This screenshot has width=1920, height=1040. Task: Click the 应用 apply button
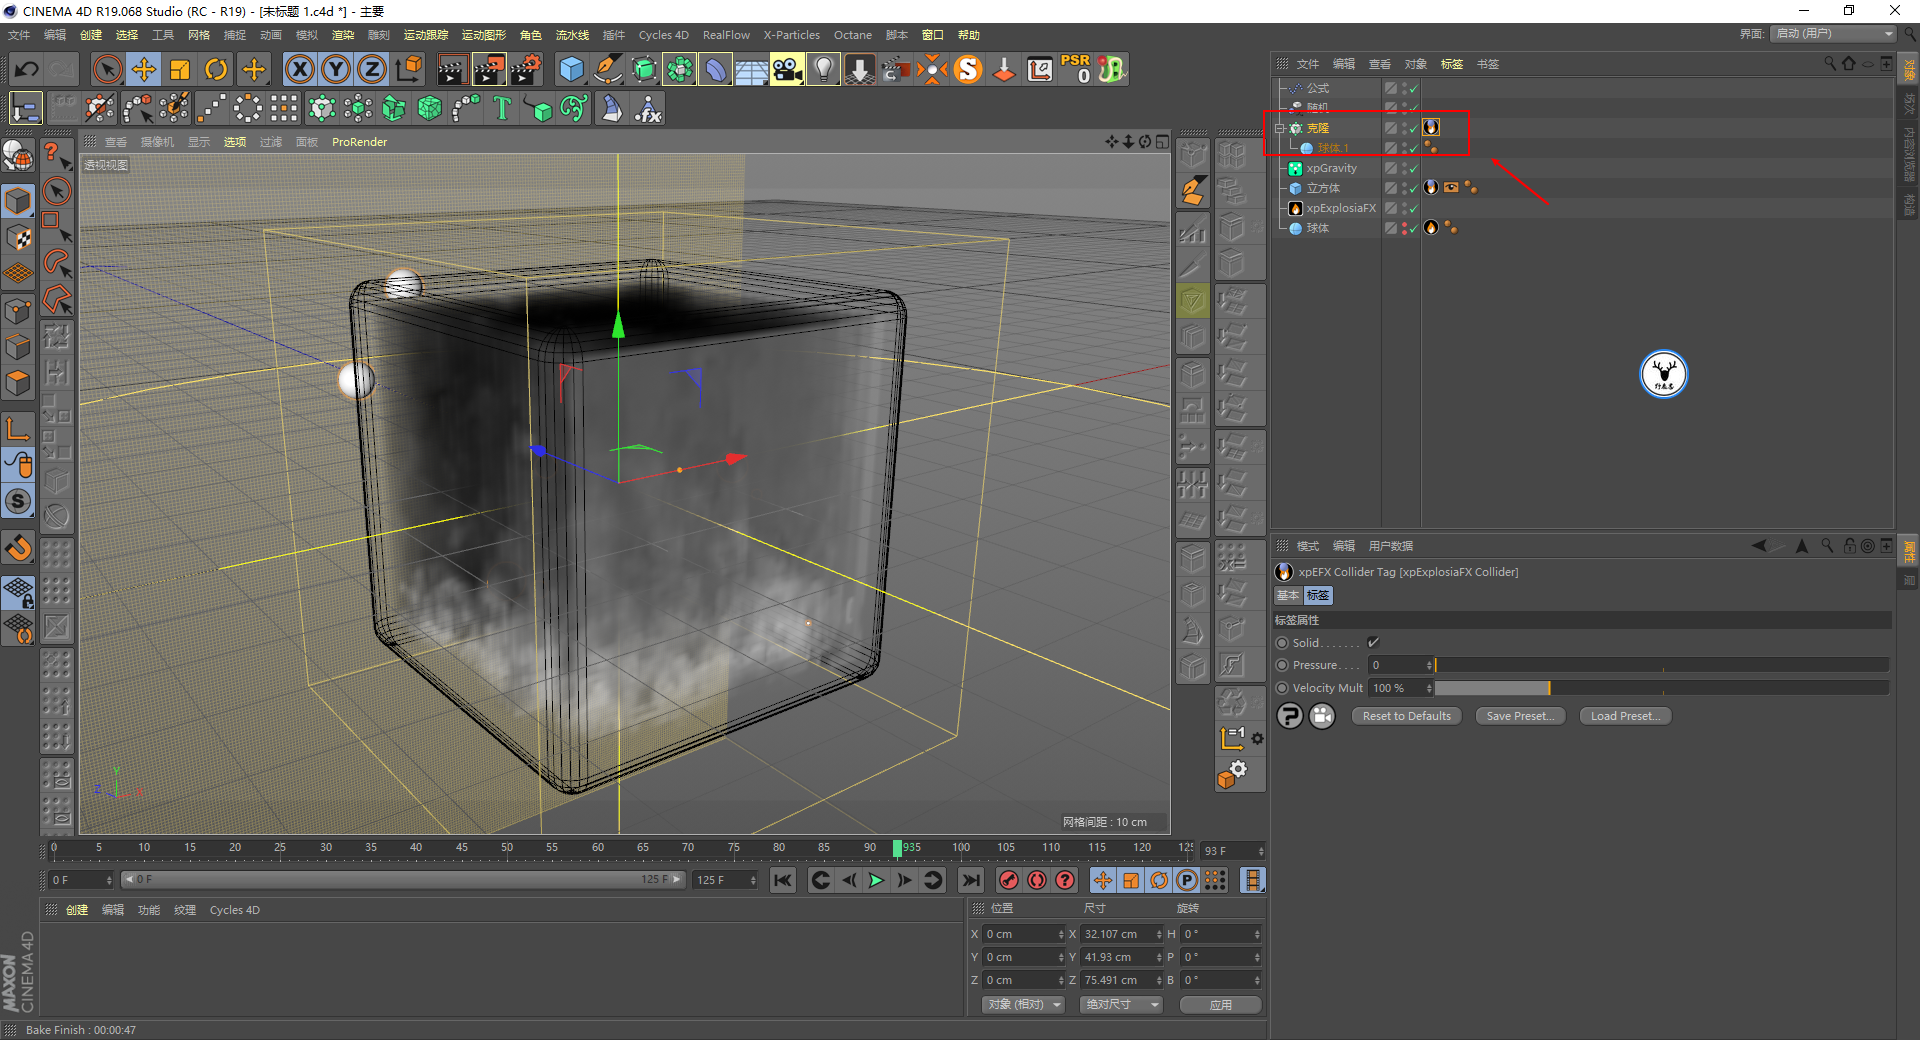coord(1220,1004)
